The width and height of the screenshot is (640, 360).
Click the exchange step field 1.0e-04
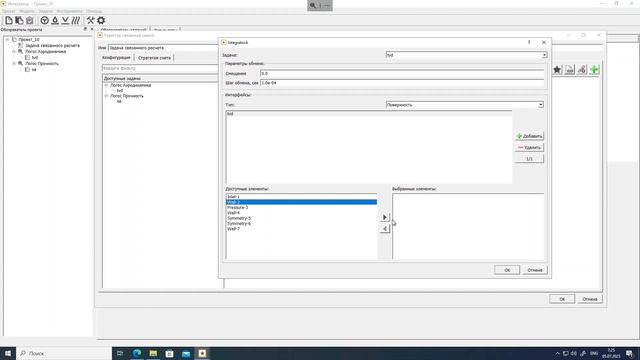pyautogui.click(x=402, y=83)
